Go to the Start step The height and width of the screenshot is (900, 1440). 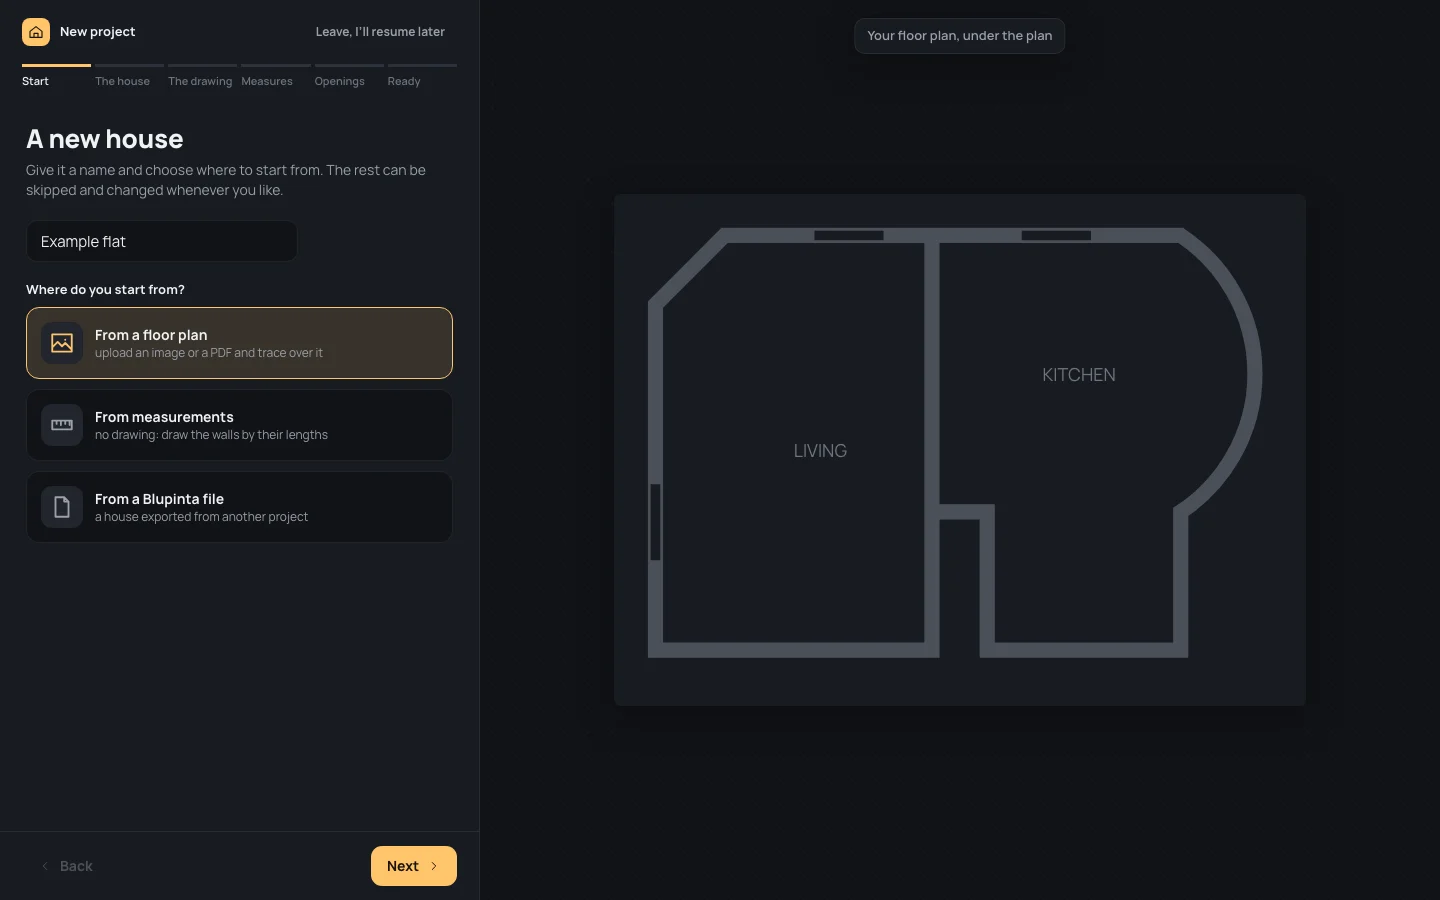56,76
